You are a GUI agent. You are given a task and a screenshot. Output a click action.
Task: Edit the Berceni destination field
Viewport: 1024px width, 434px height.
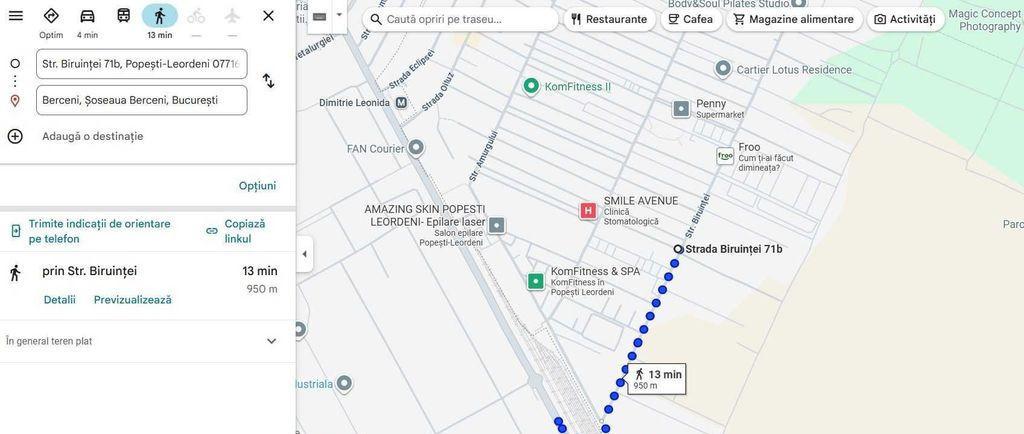pyautogui.click(x=141, y=100)
